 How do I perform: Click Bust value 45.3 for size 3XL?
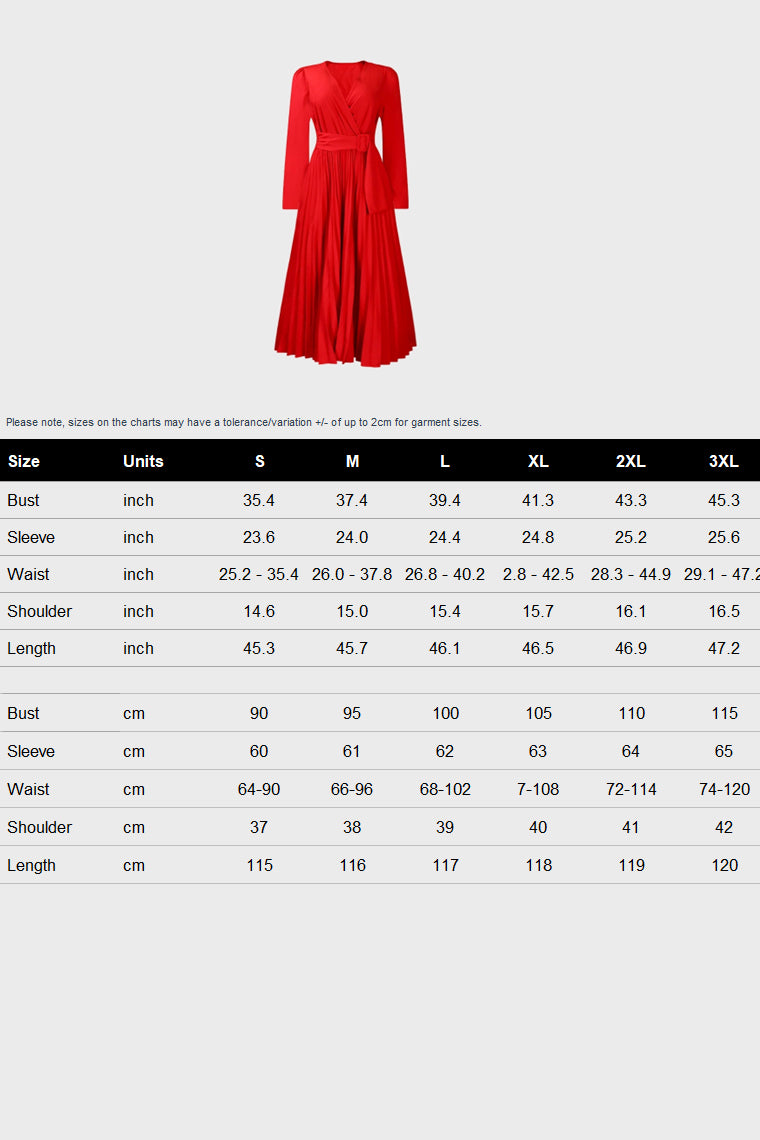click(724, 500)
